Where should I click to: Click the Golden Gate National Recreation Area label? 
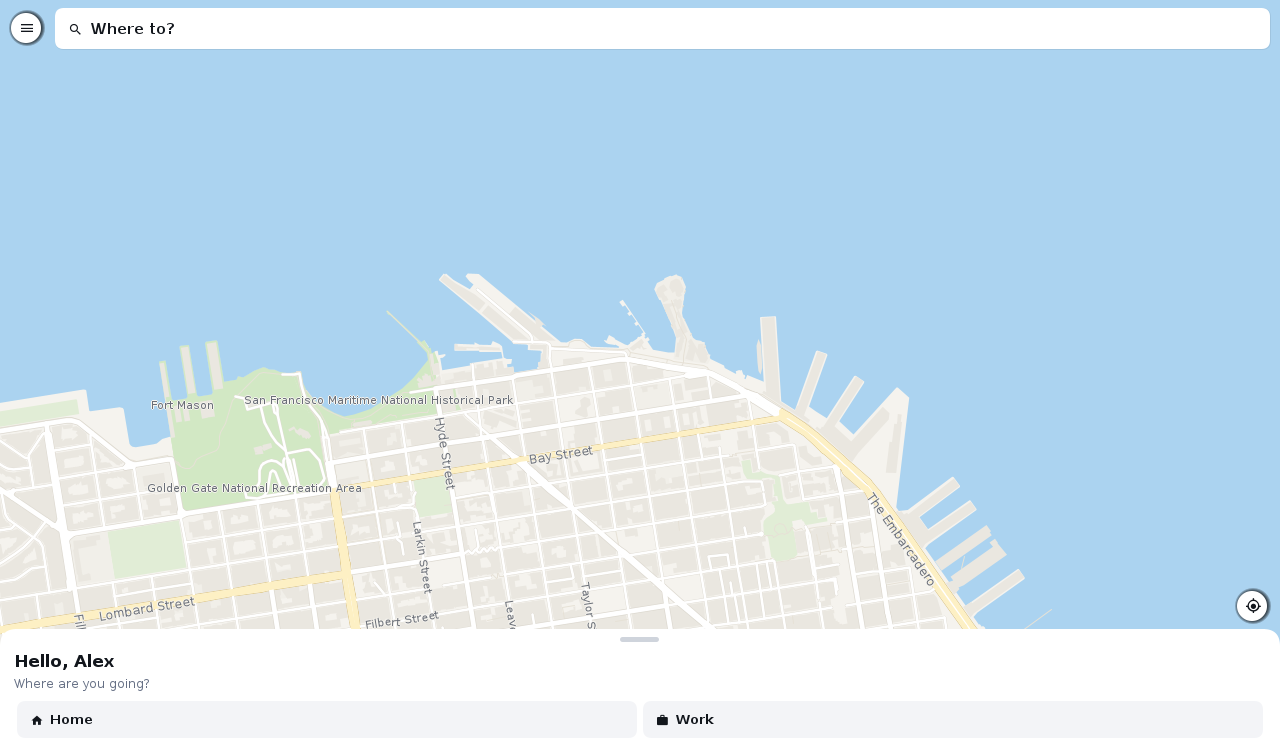(255, 488)
